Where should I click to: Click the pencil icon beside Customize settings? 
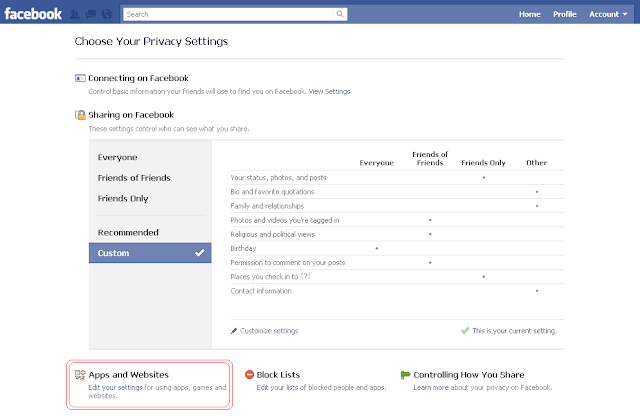pos(234,331)
